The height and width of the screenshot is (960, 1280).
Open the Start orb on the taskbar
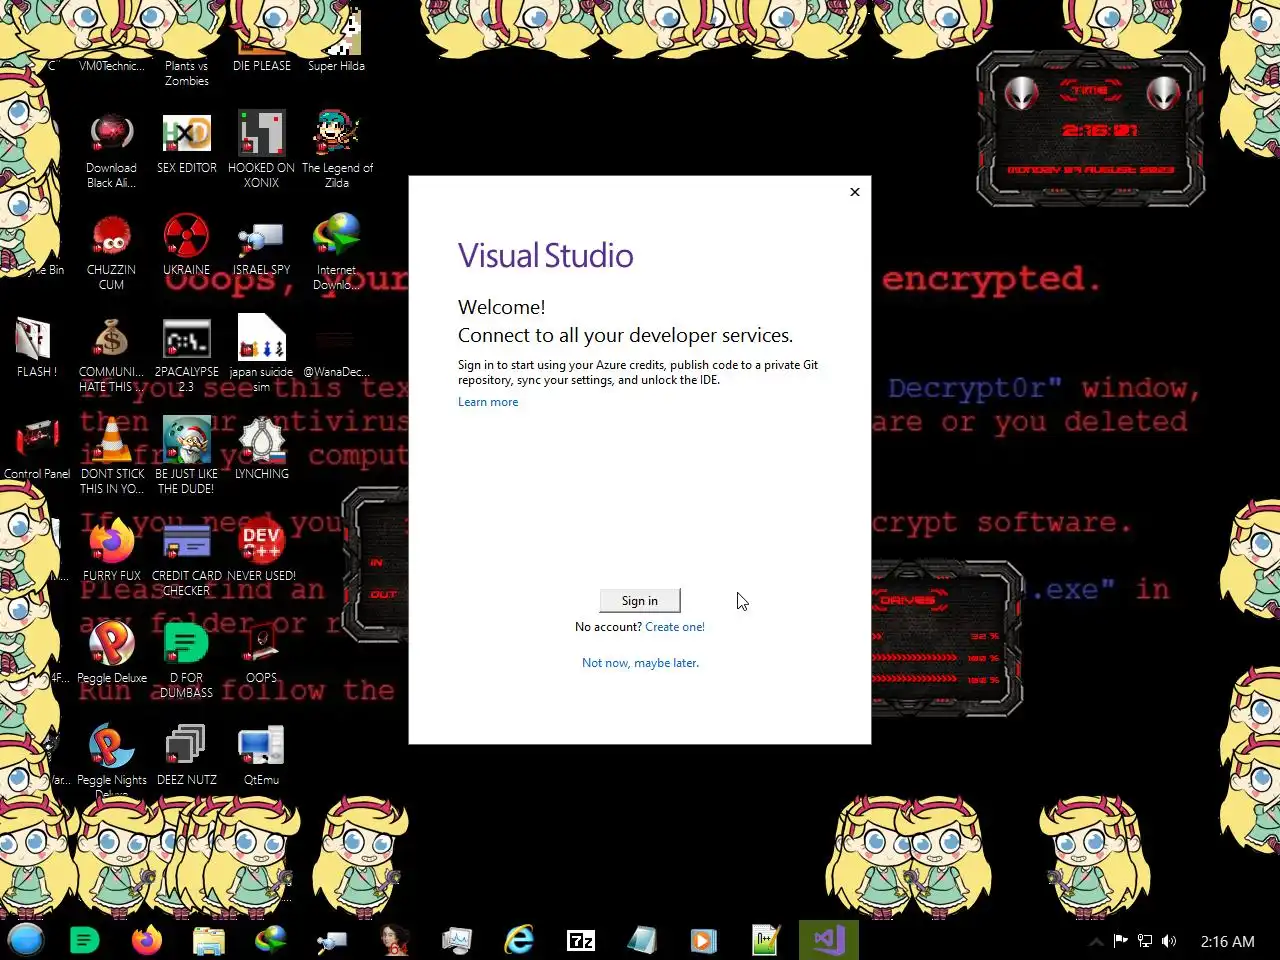point(26,940)
